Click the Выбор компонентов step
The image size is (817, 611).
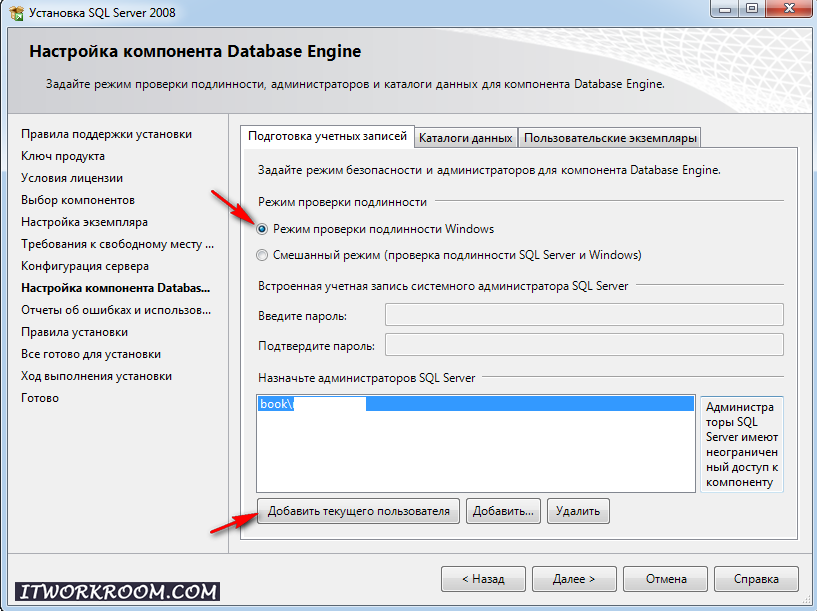[x=78, y=200]
